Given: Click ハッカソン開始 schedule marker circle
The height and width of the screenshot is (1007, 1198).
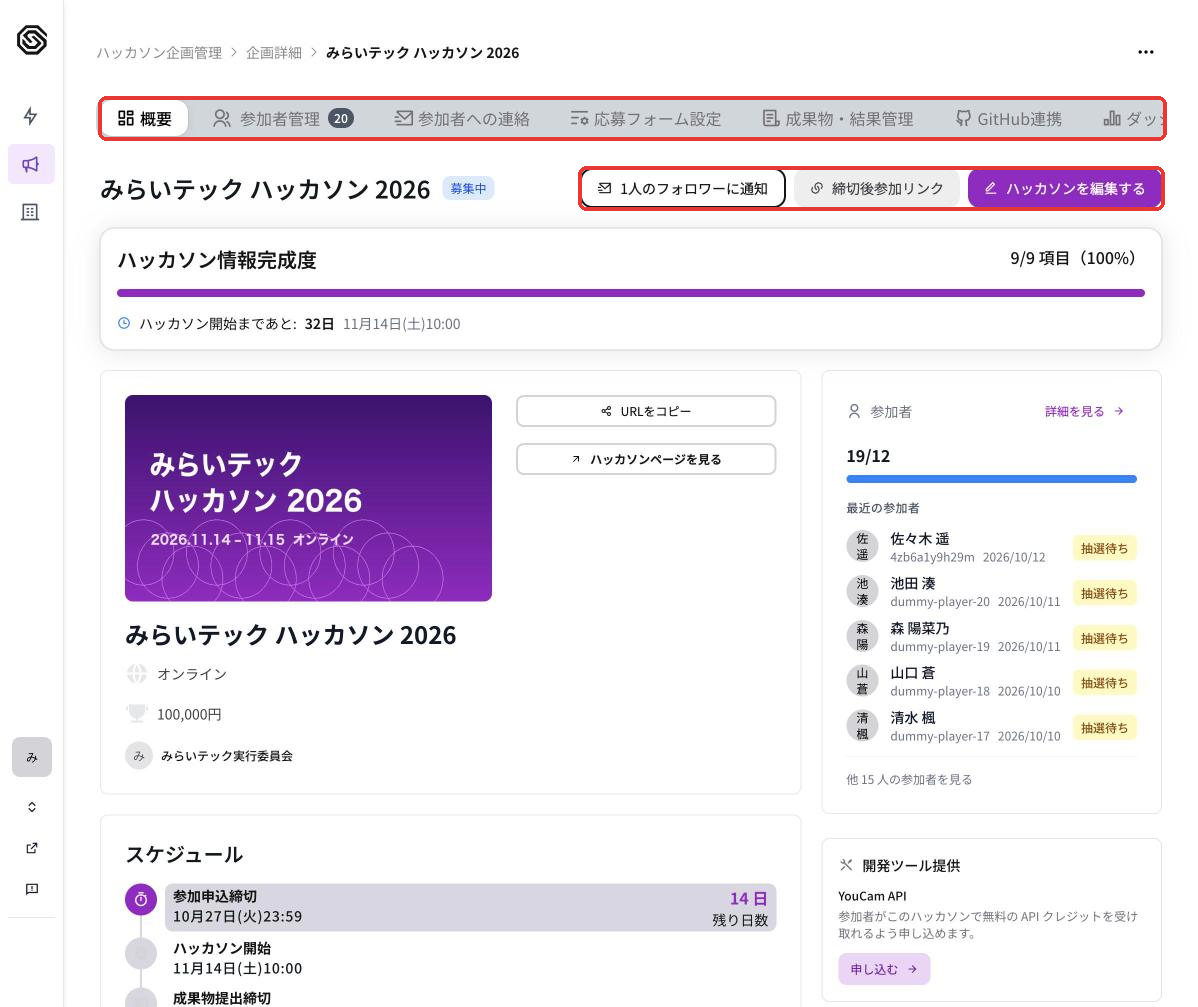Looking at the screenshot, I should click(141, 954).
